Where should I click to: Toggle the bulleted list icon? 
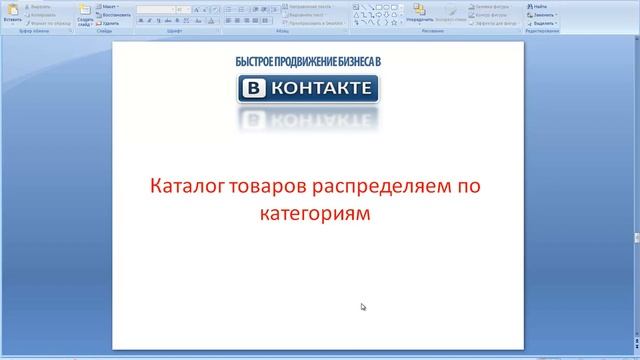[229, 9]
